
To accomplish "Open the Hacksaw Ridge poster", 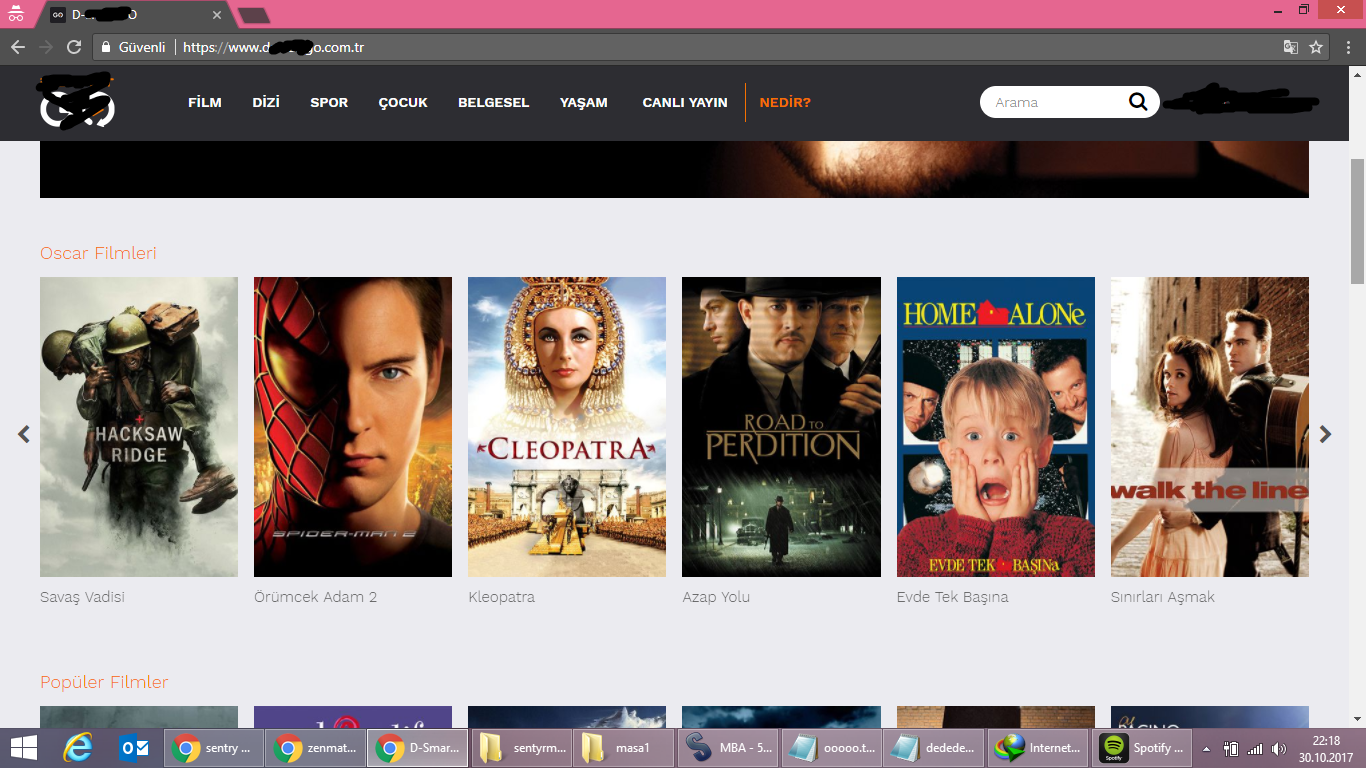I will click(139, 427).
